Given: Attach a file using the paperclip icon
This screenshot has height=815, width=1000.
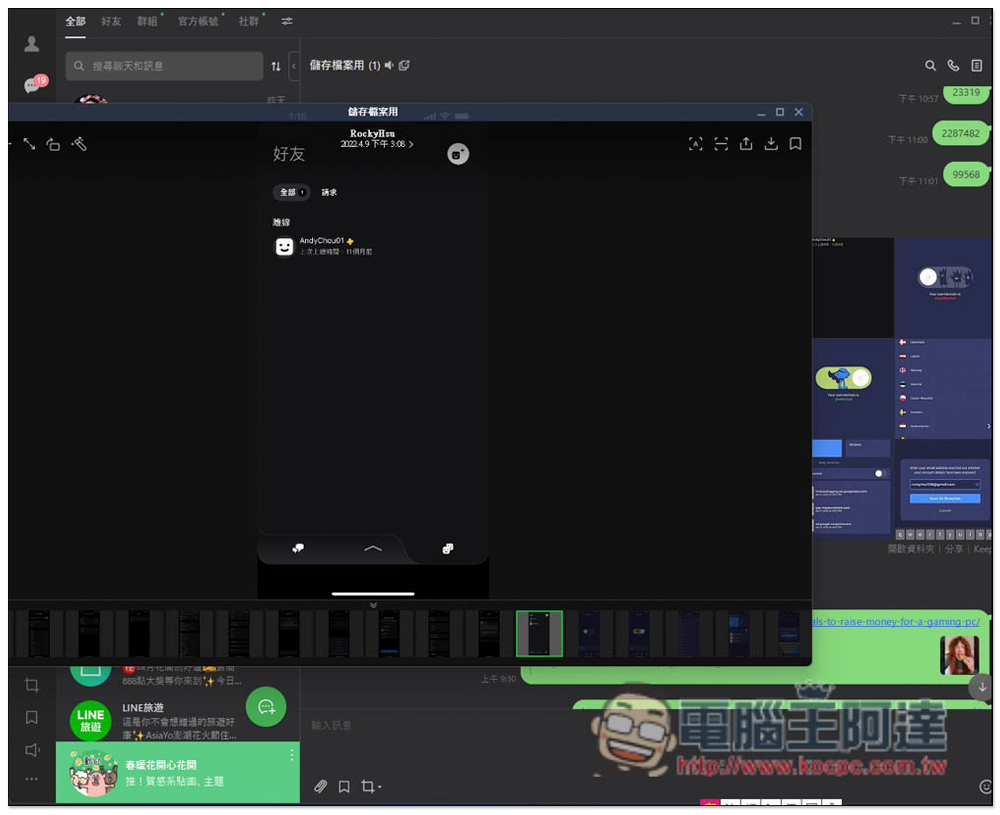Looking at the screenshot, I should (x=320, y=786).
